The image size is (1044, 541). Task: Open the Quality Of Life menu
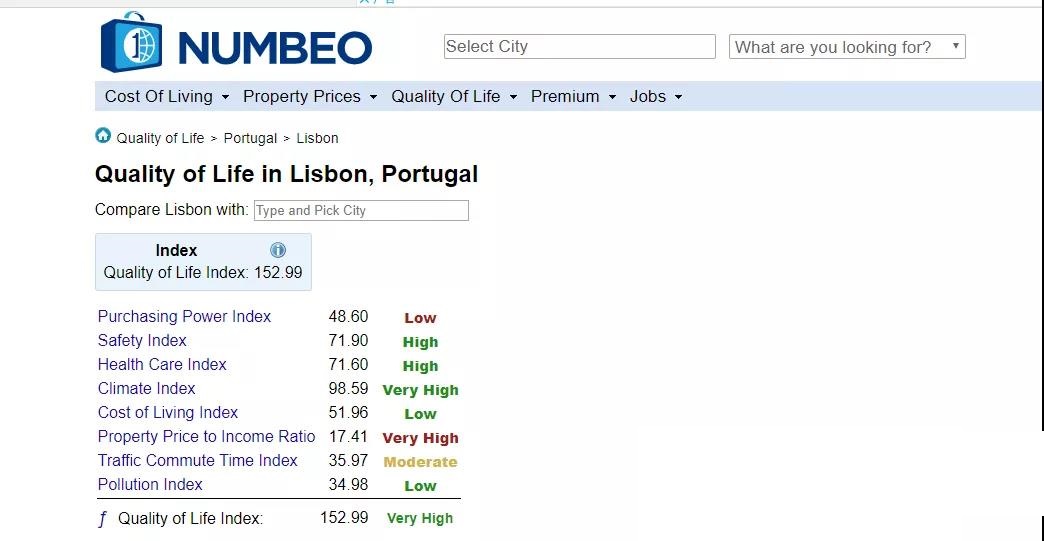(x=454, y=96)
